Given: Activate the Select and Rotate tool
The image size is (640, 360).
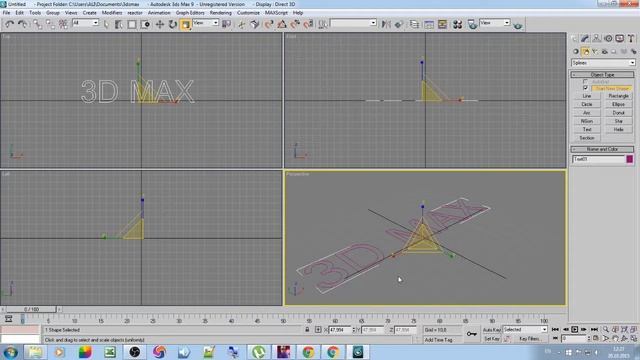Looking at the screenshot, I should [173, 24].
